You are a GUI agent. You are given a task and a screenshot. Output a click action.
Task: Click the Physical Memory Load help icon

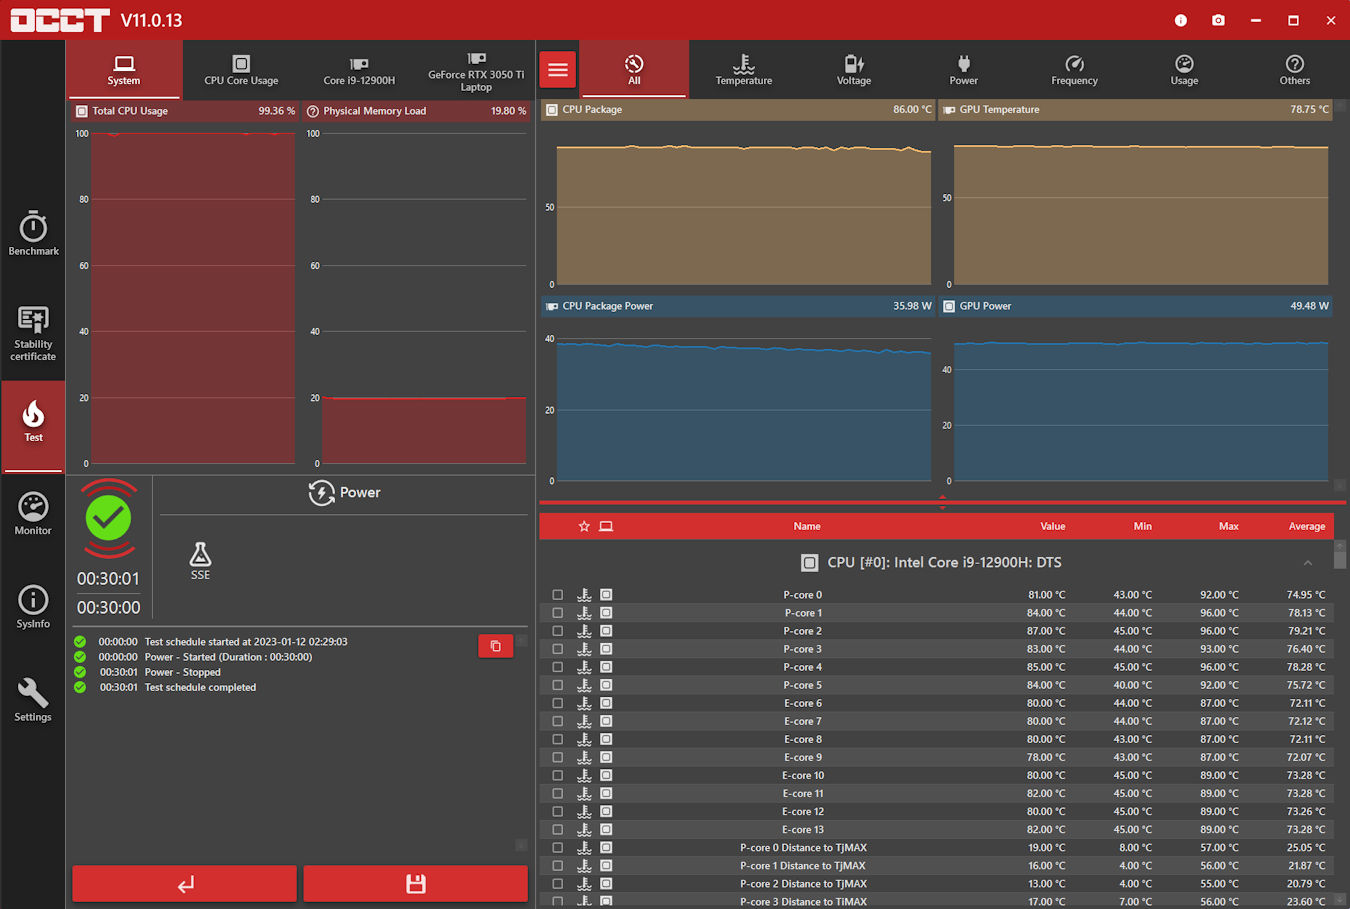(x=313, y=111)
